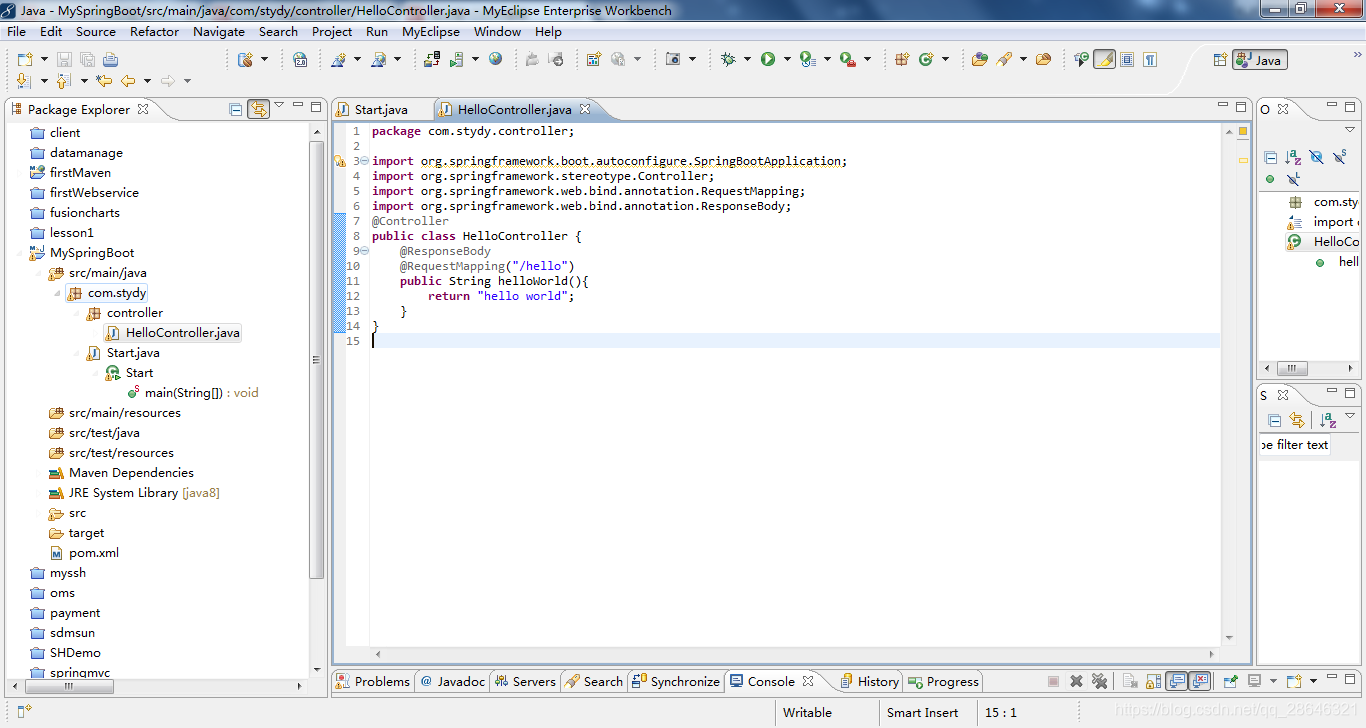The width and height of the screenshot is (1366, 728).
Task: Click the Last Edit Location arrow icon
Action: coord(104,81)
